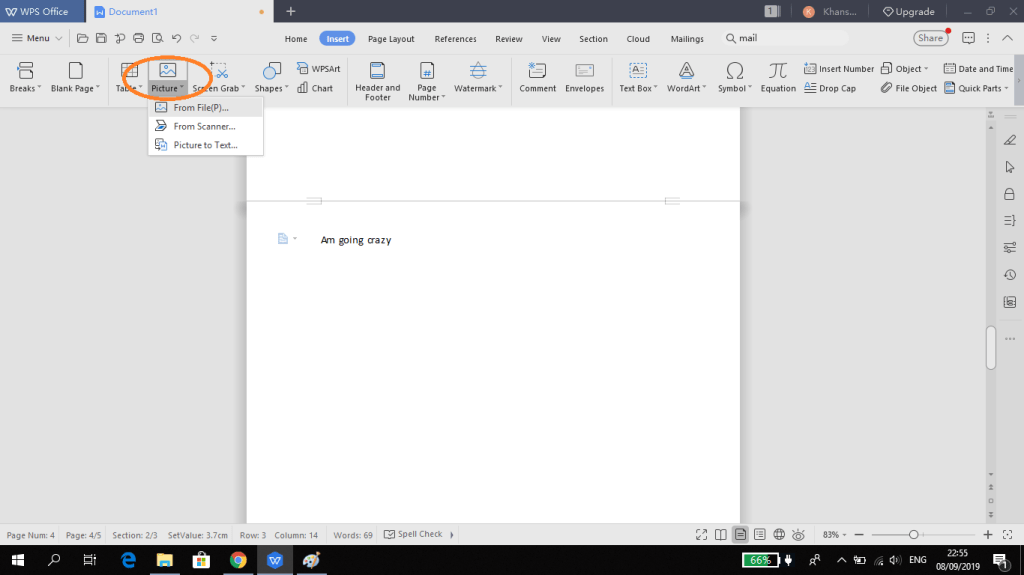Toggle the eye protection mode icon
This screenshot has width=1024, height=575.
[x=799, y=534]
